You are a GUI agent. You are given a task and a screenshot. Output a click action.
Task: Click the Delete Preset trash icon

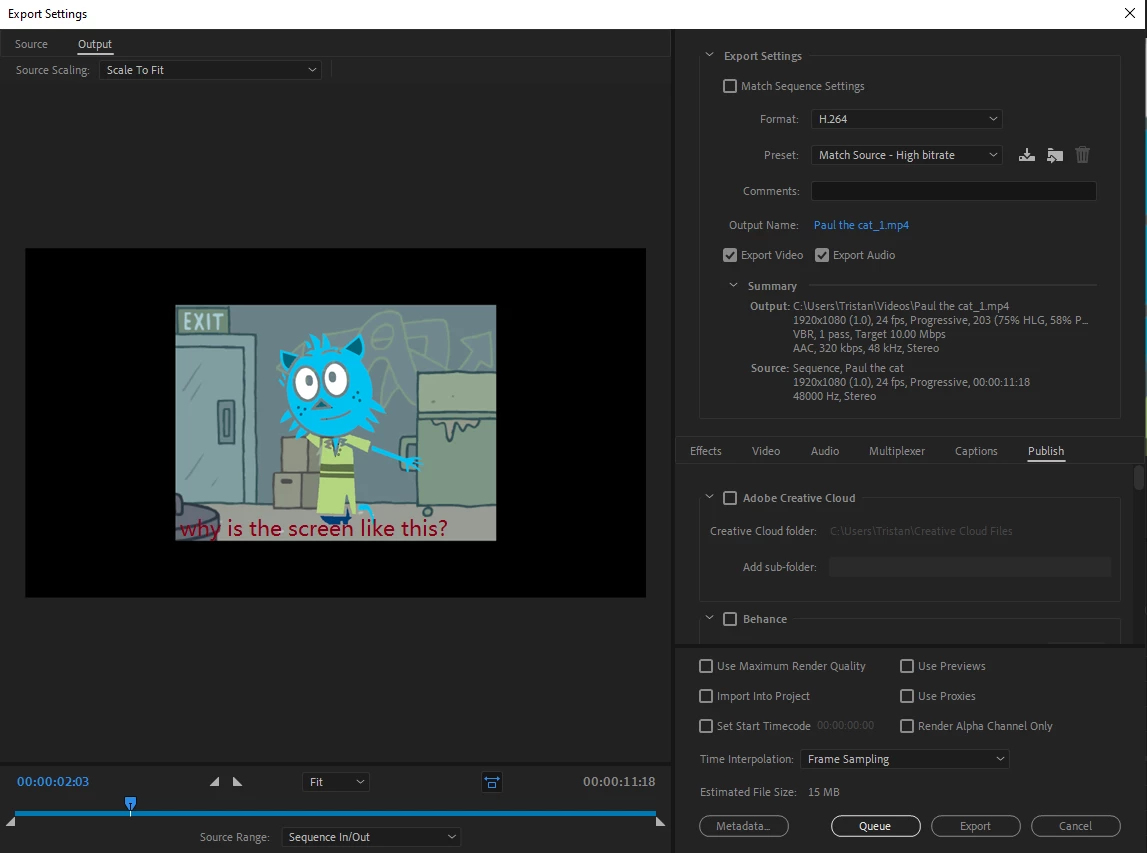coord(1082,155)
